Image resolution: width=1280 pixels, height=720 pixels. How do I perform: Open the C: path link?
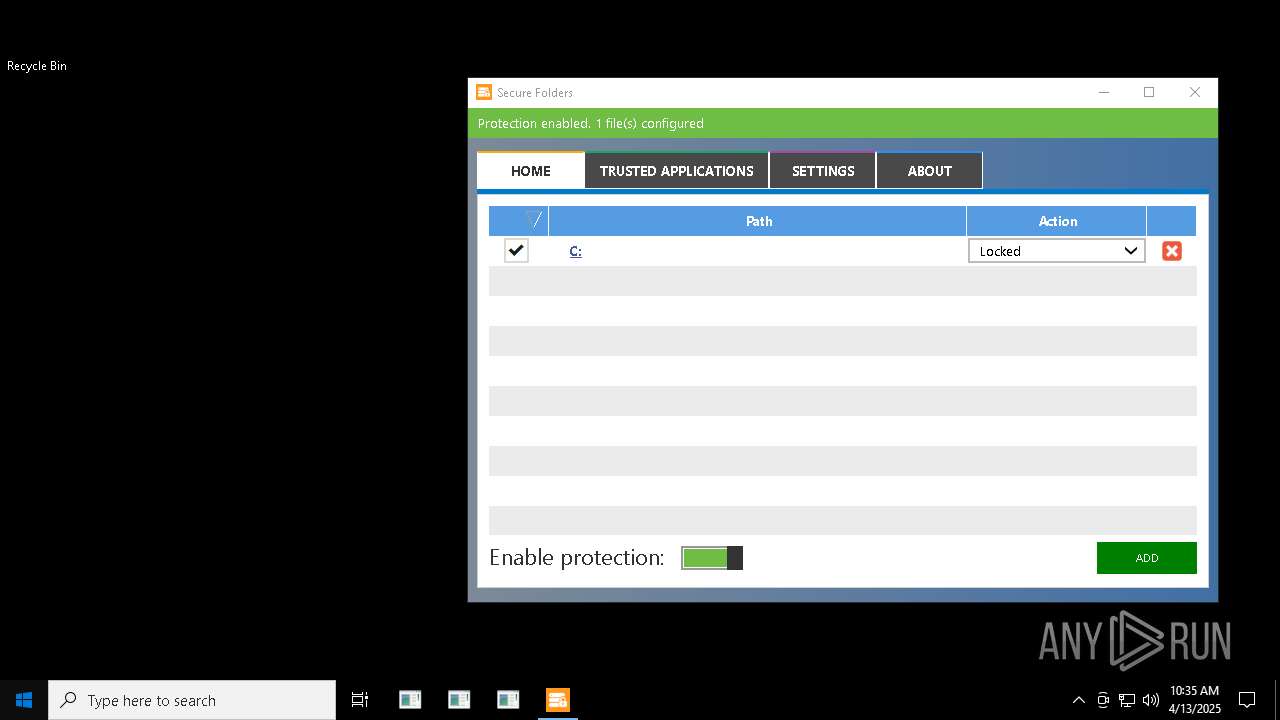point(575,251)
